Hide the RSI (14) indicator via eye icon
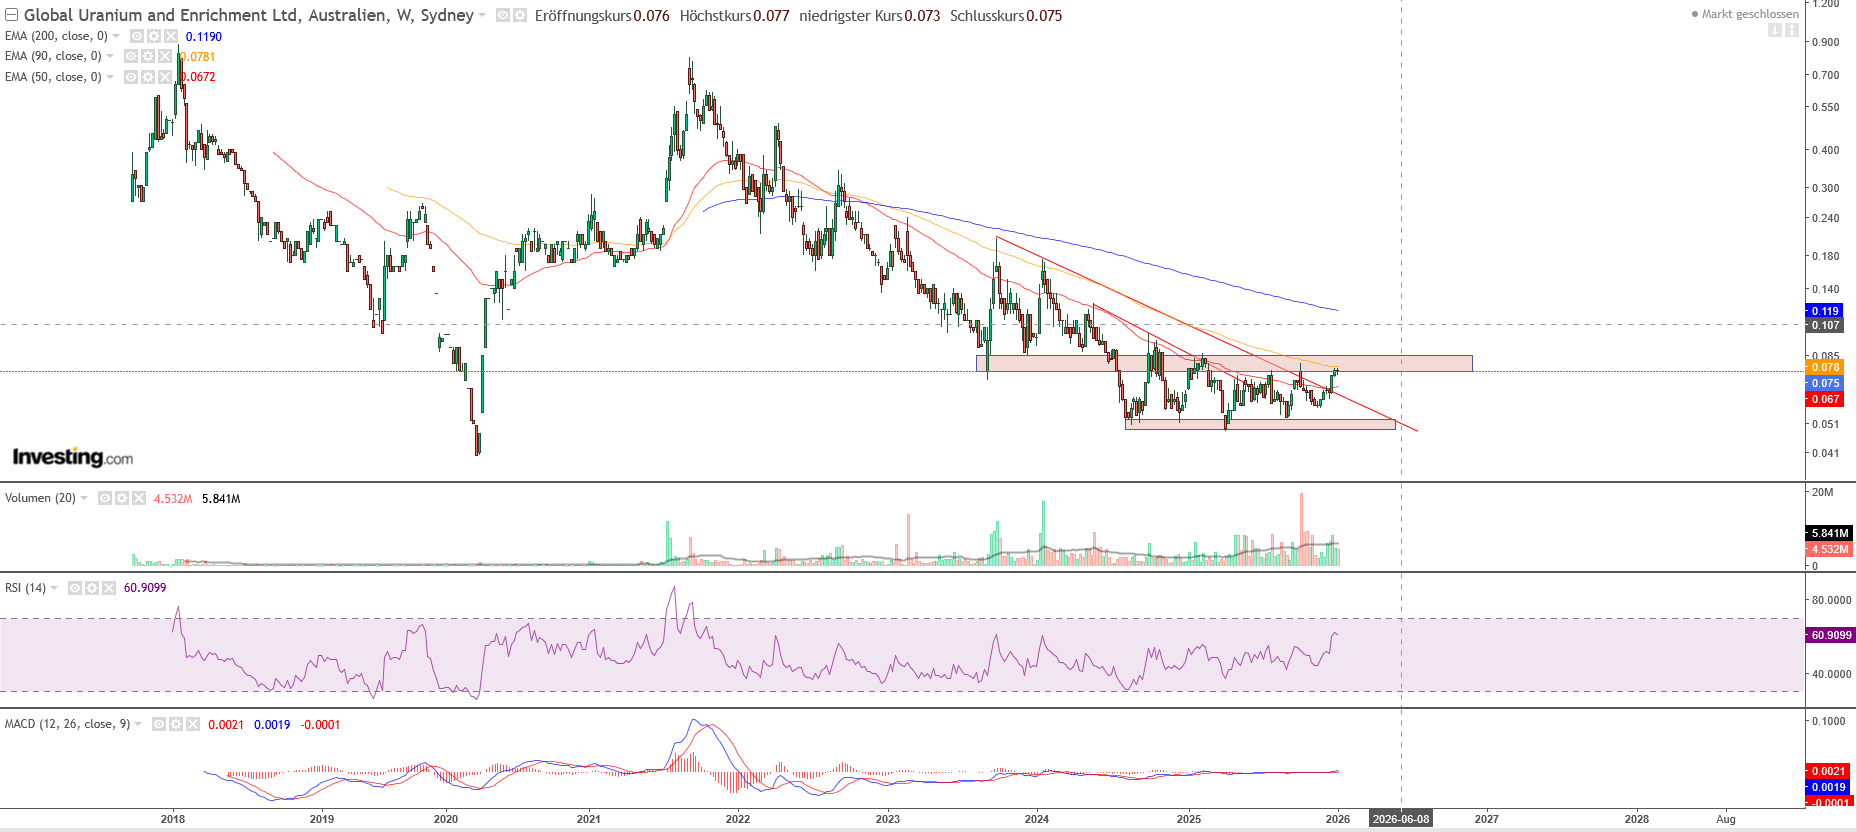This screenshot has height=832, width=1857. tap(75, 588)
